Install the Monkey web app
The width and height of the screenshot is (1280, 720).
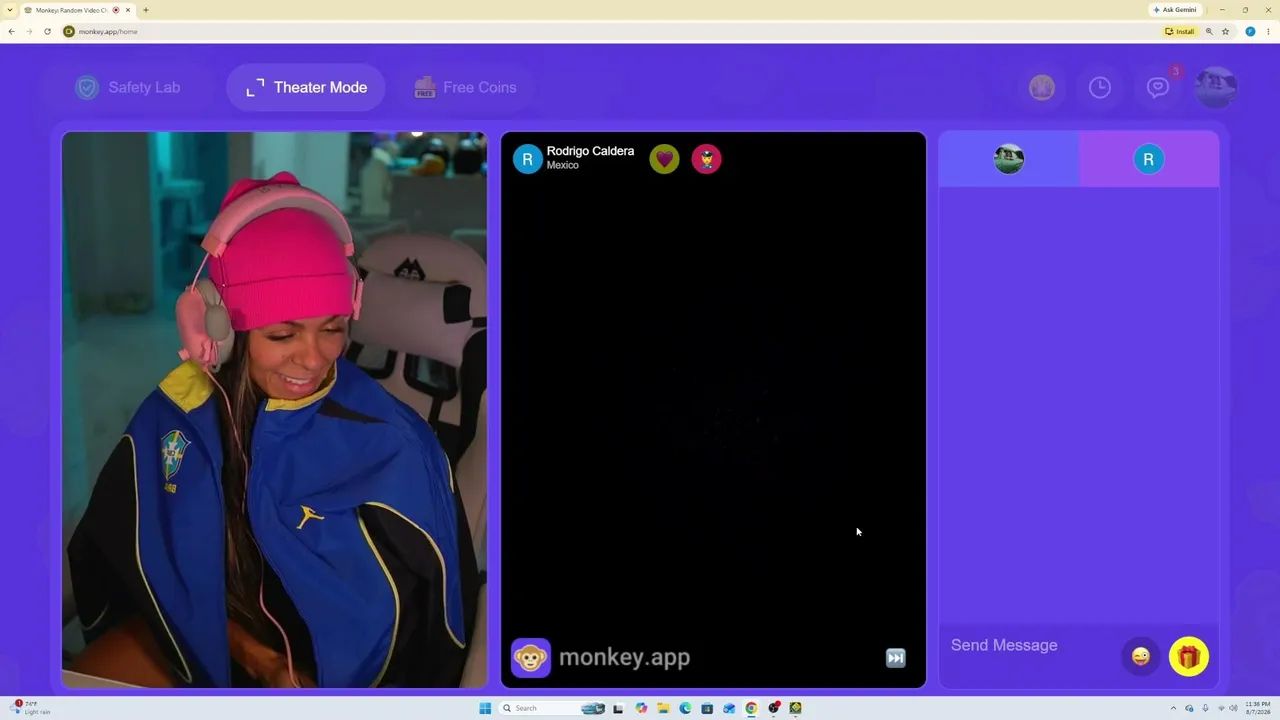click(x=1180, y=31)
